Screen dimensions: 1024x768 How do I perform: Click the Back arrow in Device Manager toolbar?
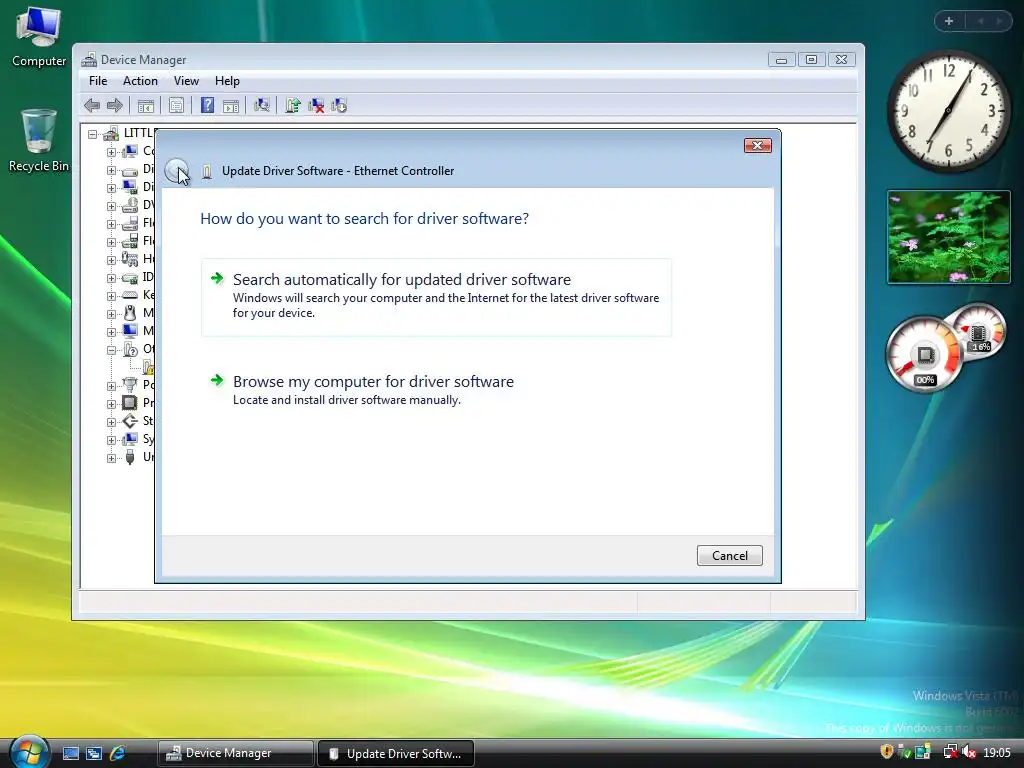tap(92, 105)
